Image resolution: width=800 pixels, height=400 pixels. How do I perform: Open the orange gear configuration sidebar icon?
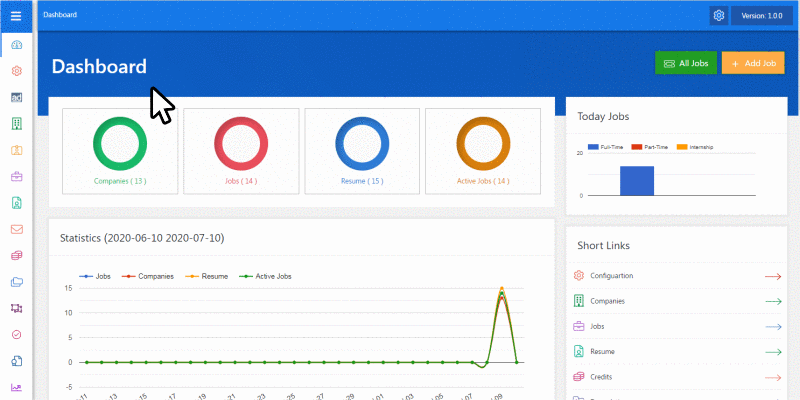pos(16,71)
